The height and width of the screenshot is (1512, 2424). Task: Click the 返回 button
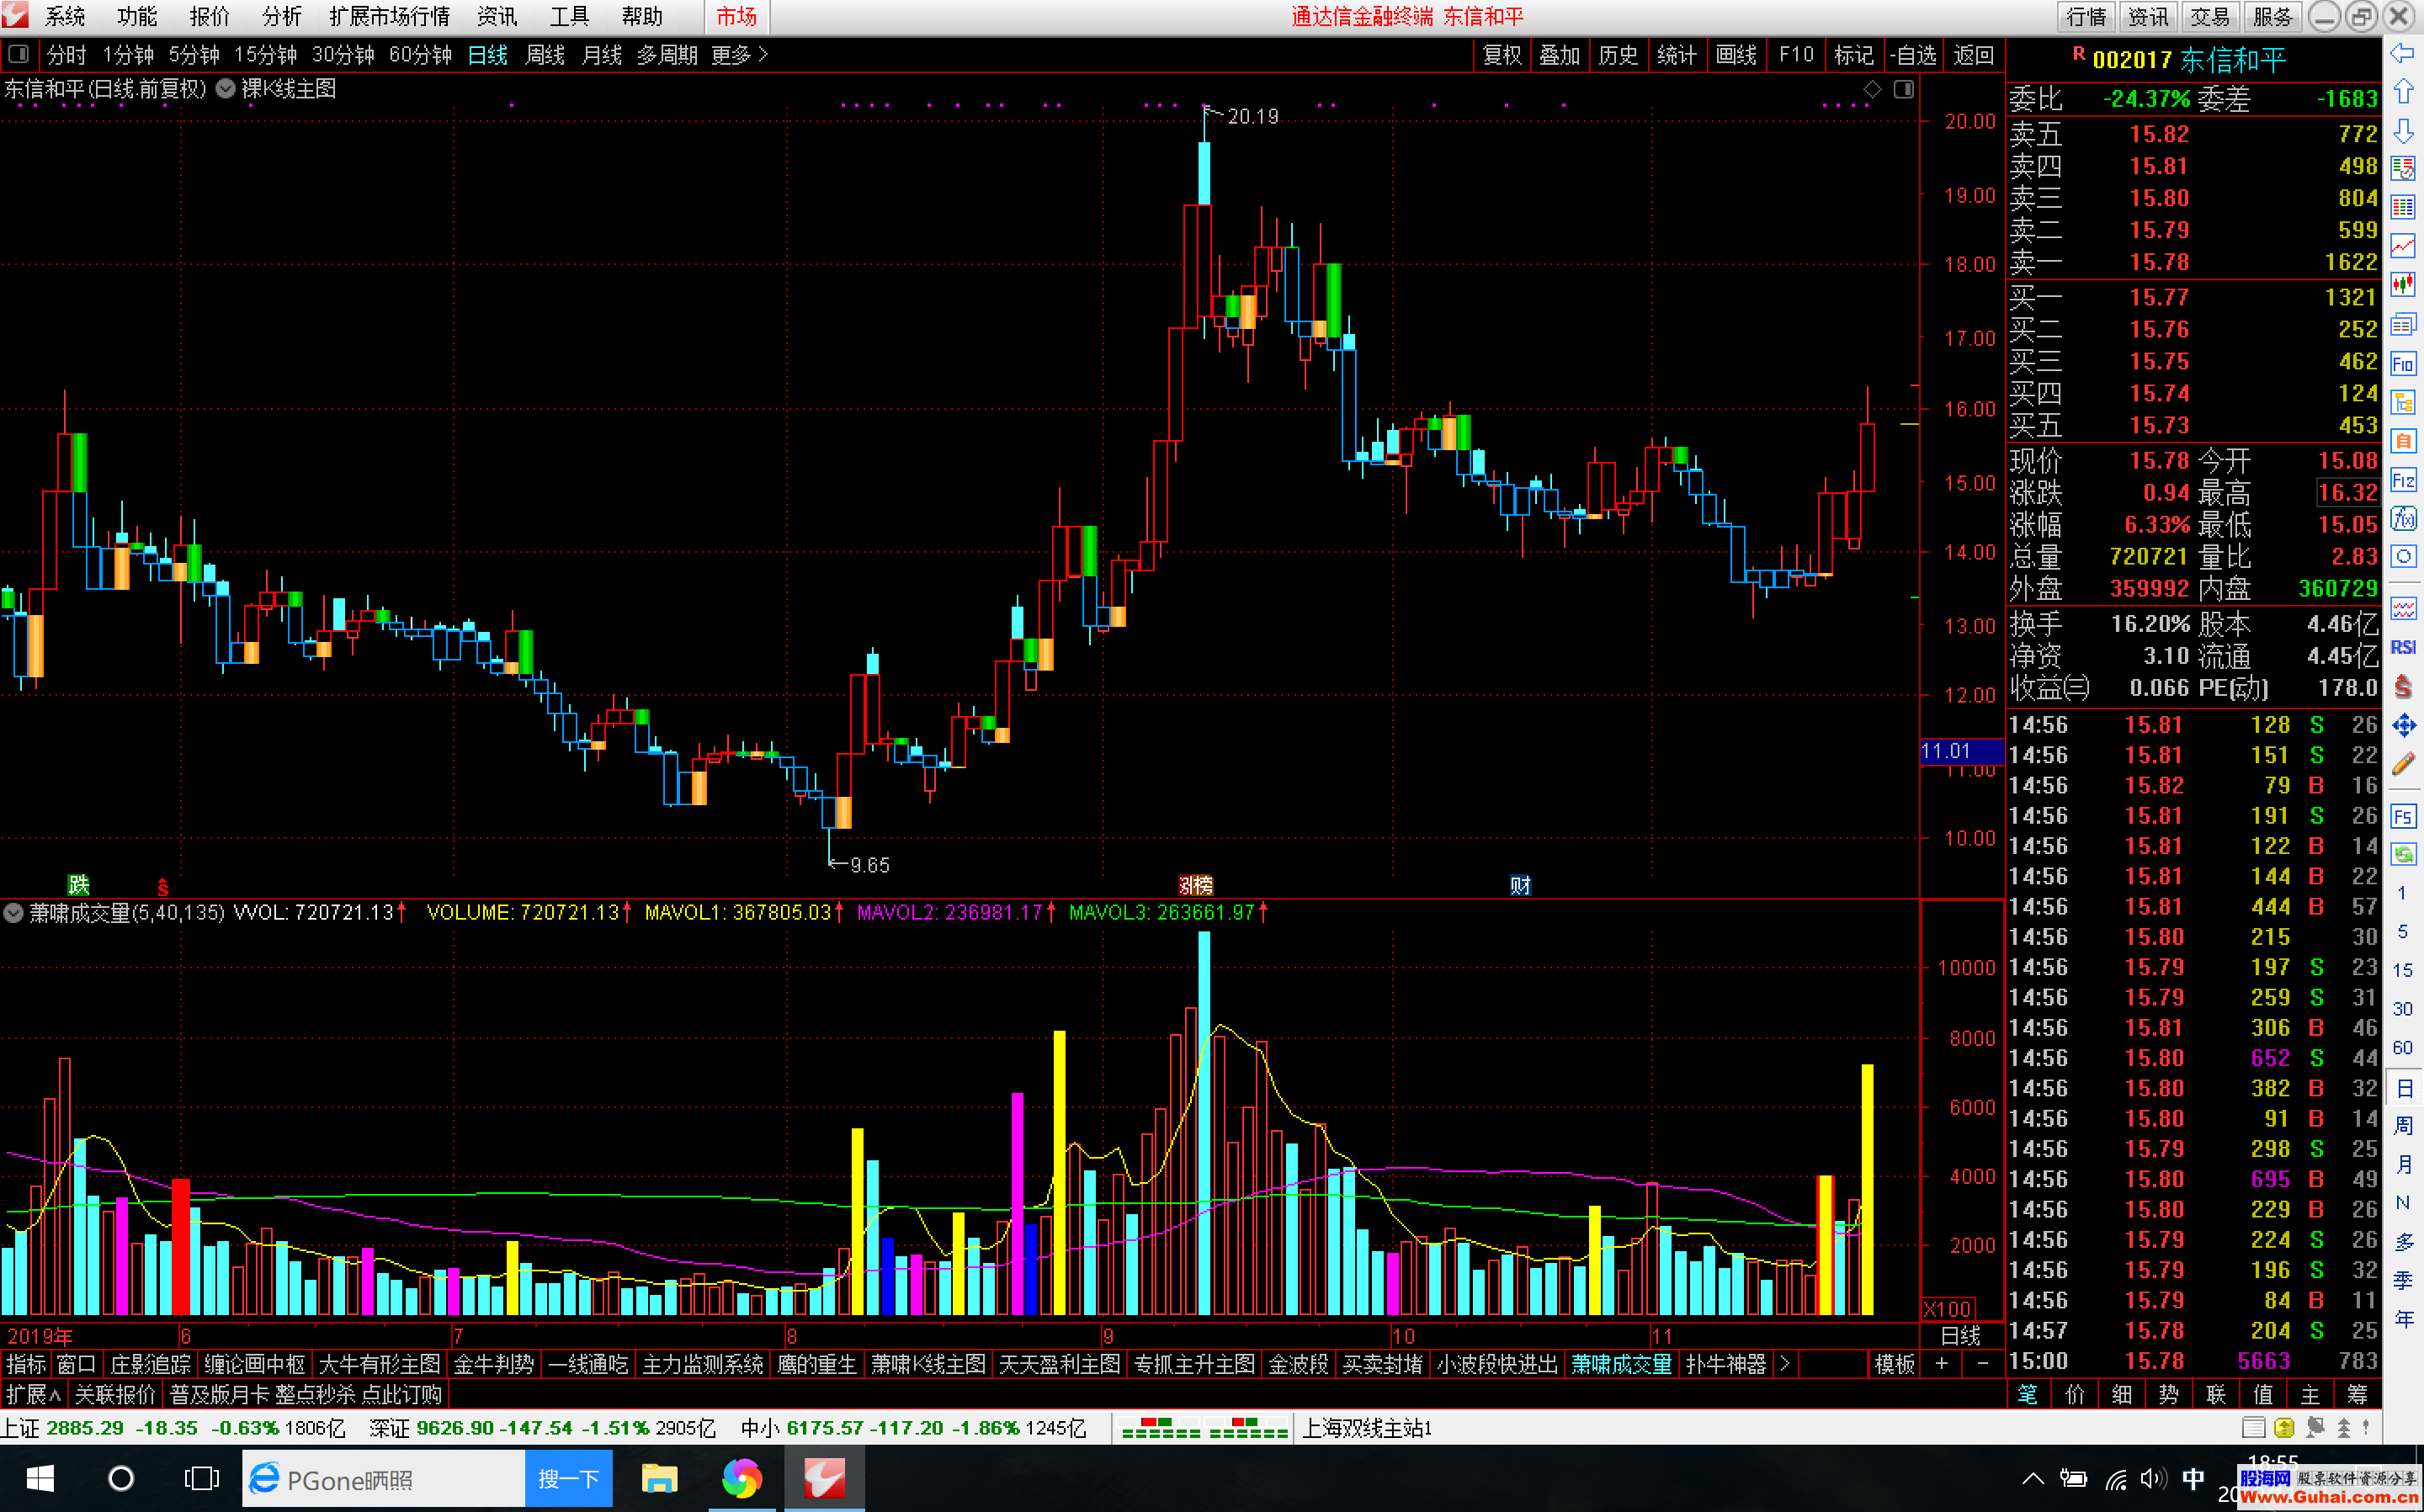pos(1973,55)
